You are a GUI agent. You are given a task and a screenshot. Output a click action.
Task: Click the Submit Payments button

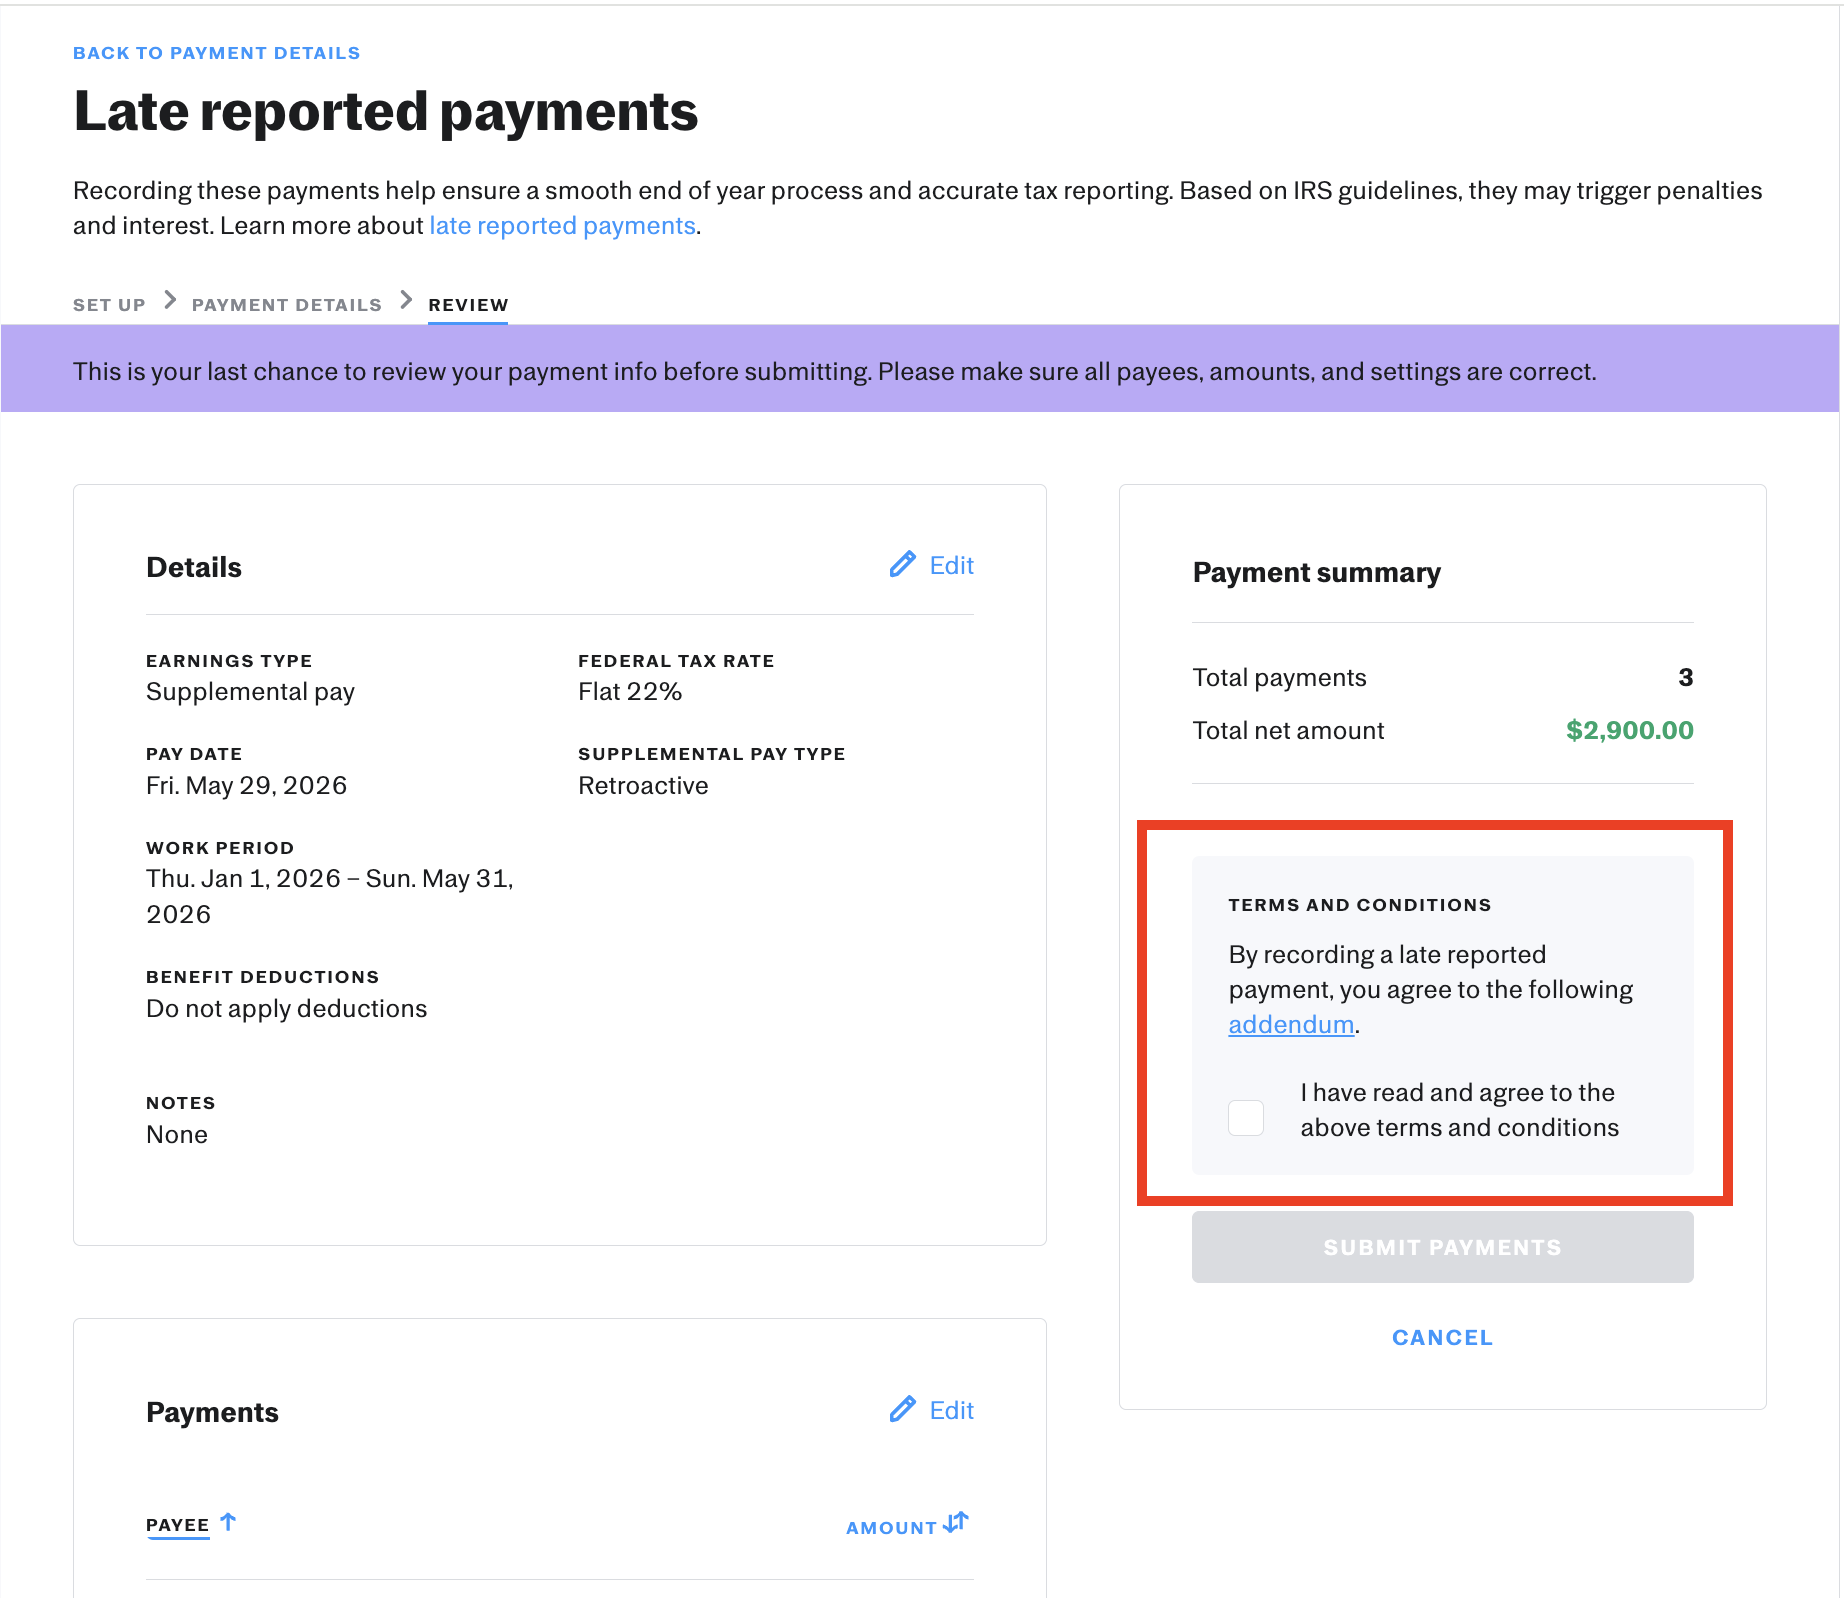1442,1247
